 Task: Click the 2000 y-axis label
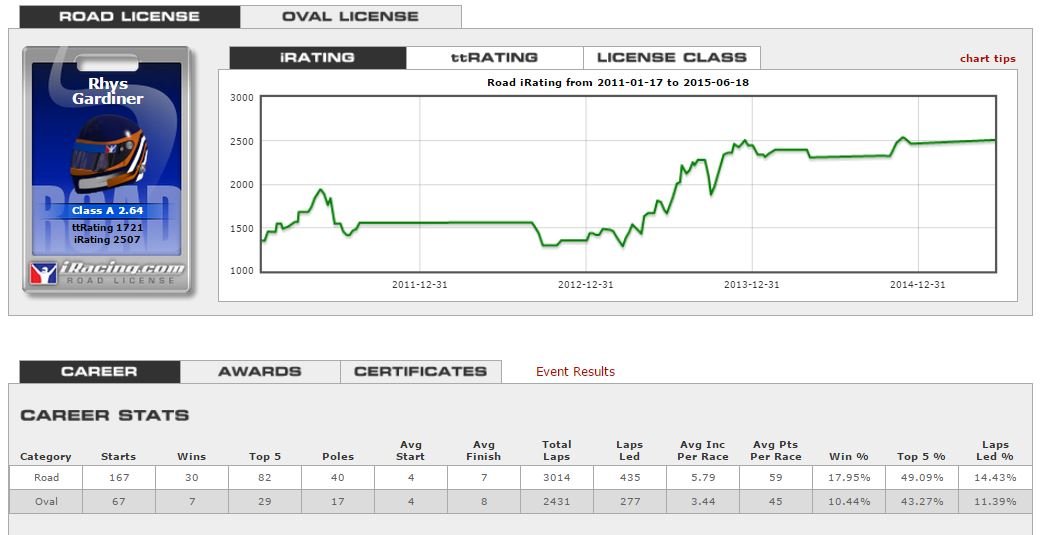(x=242, y=185)
